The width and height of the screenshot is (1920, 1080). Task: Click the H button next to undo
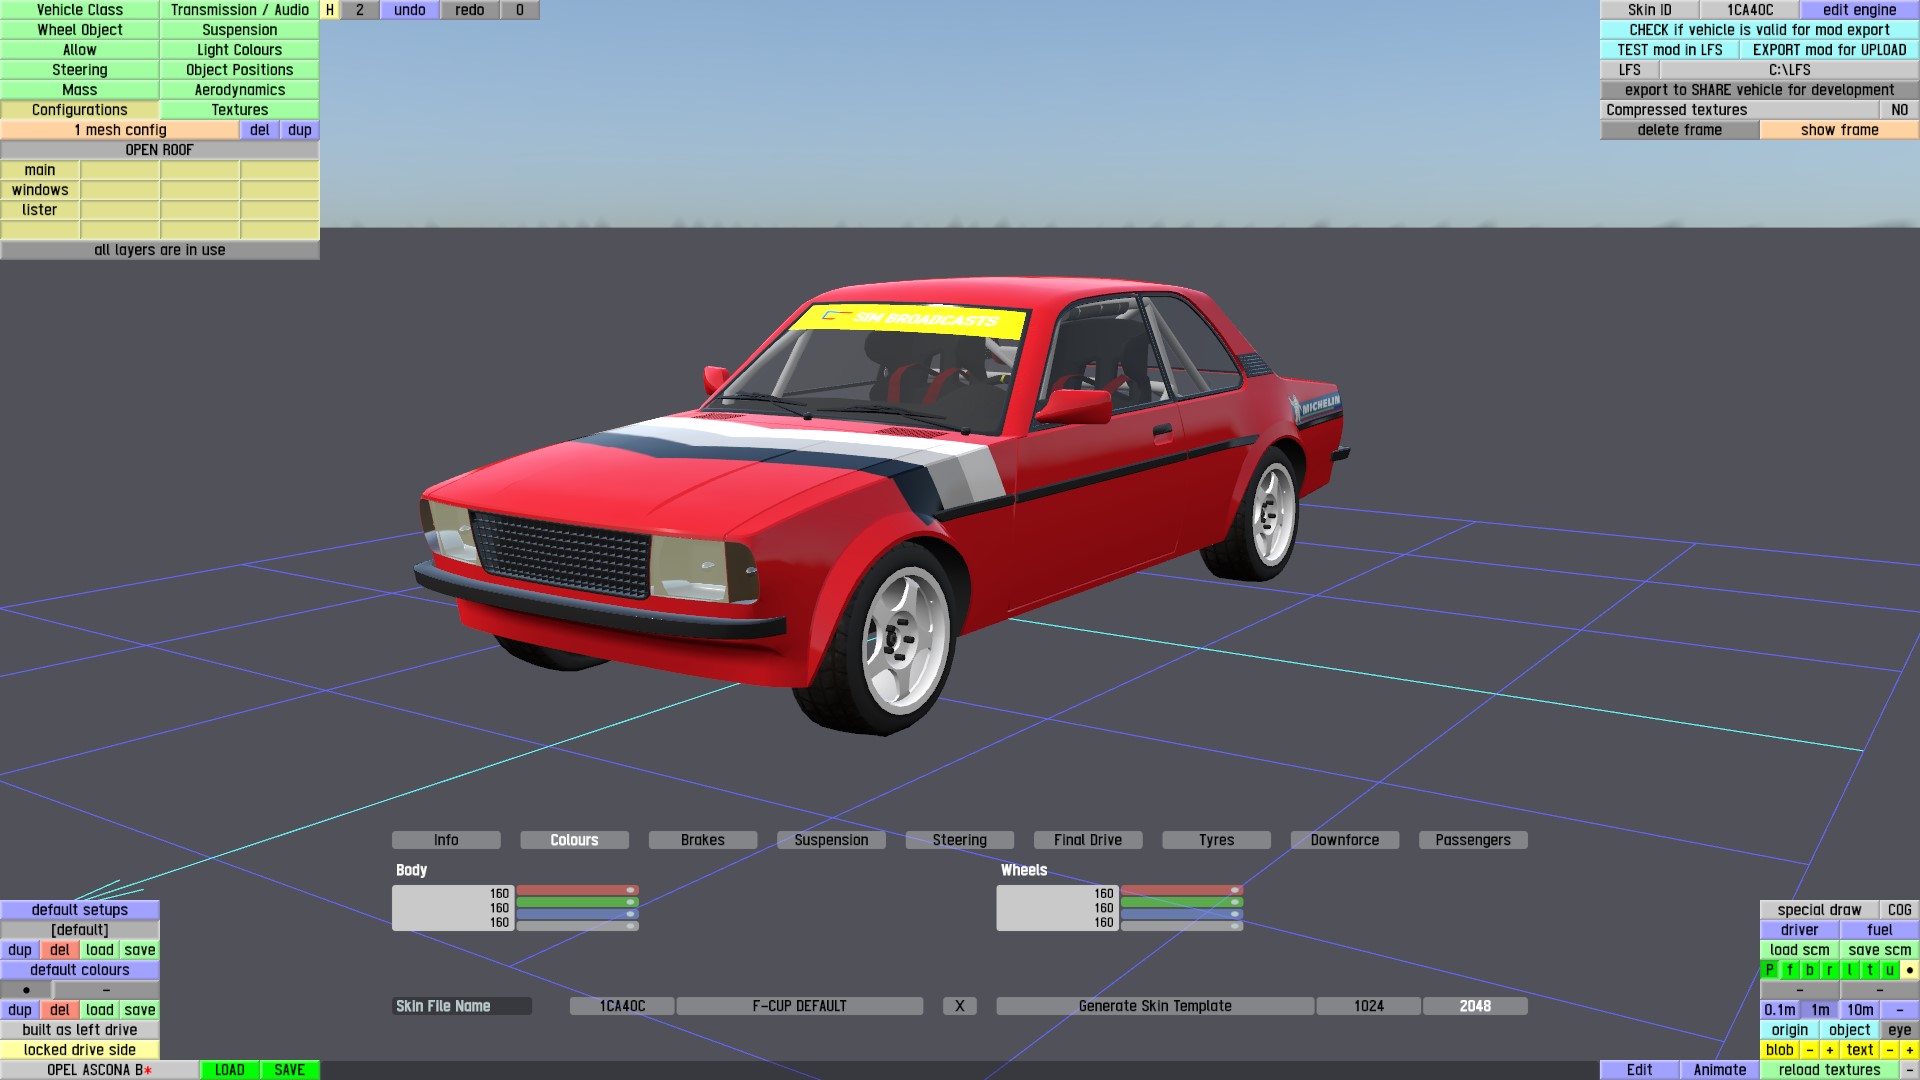coord(329,10)
